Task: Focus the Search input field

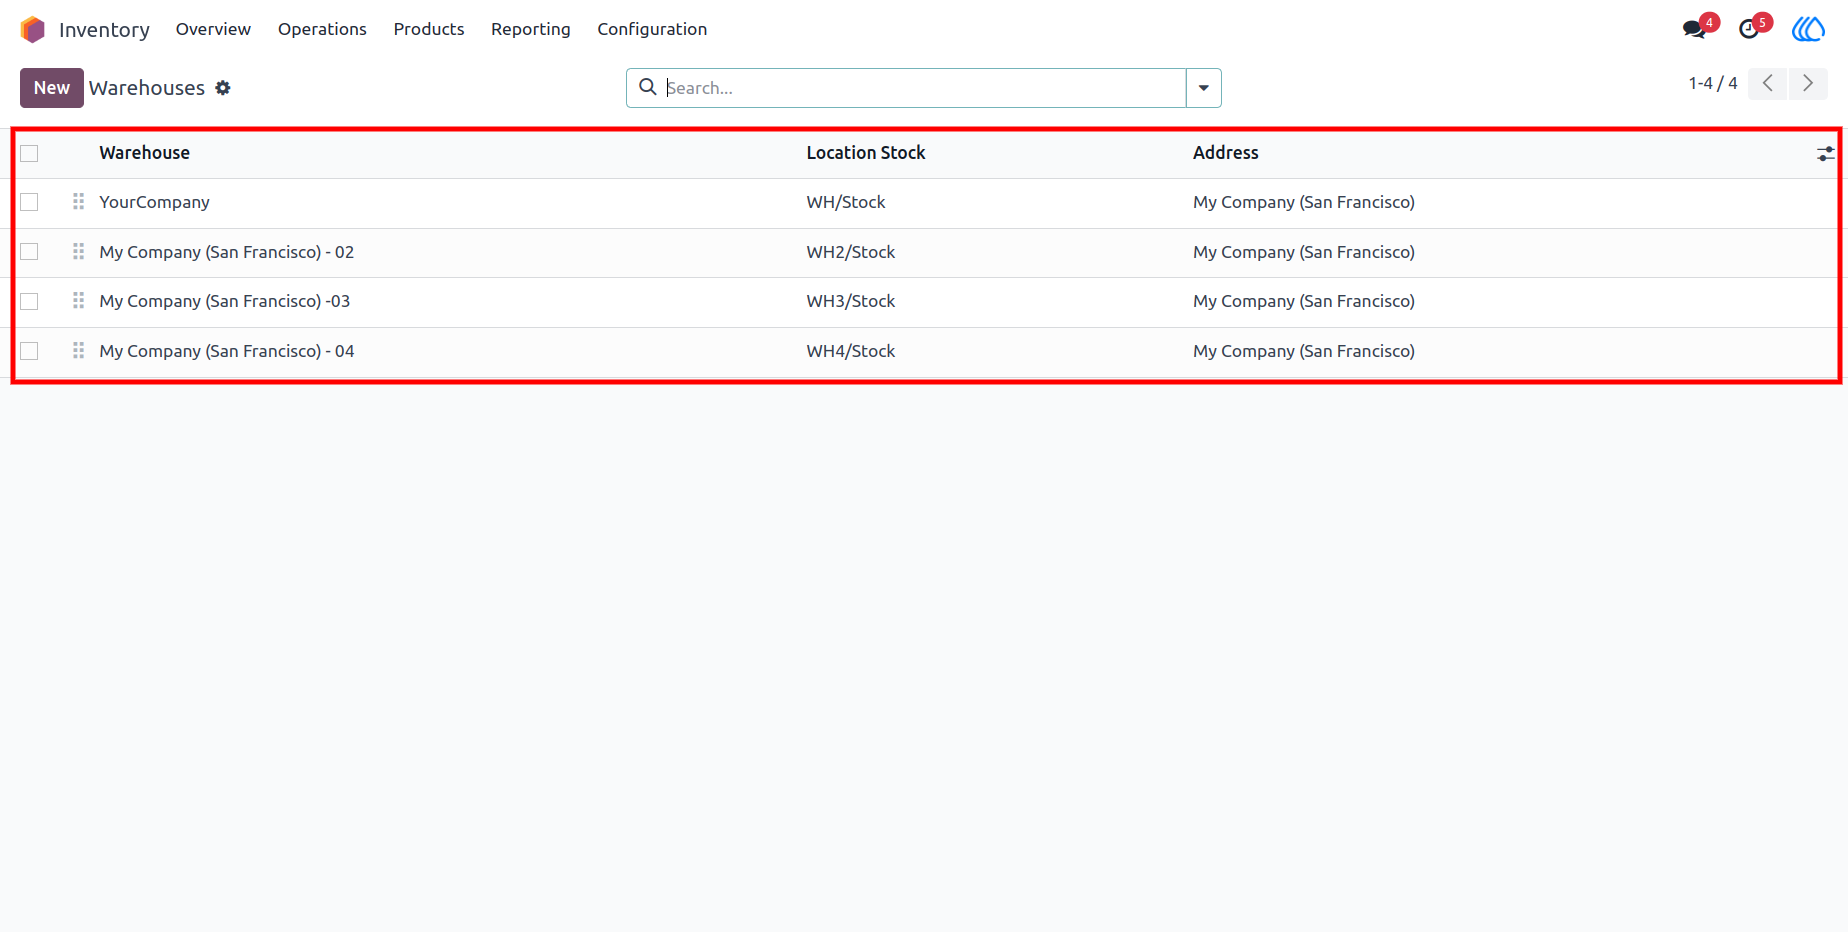Action: (x=925, y=88)
